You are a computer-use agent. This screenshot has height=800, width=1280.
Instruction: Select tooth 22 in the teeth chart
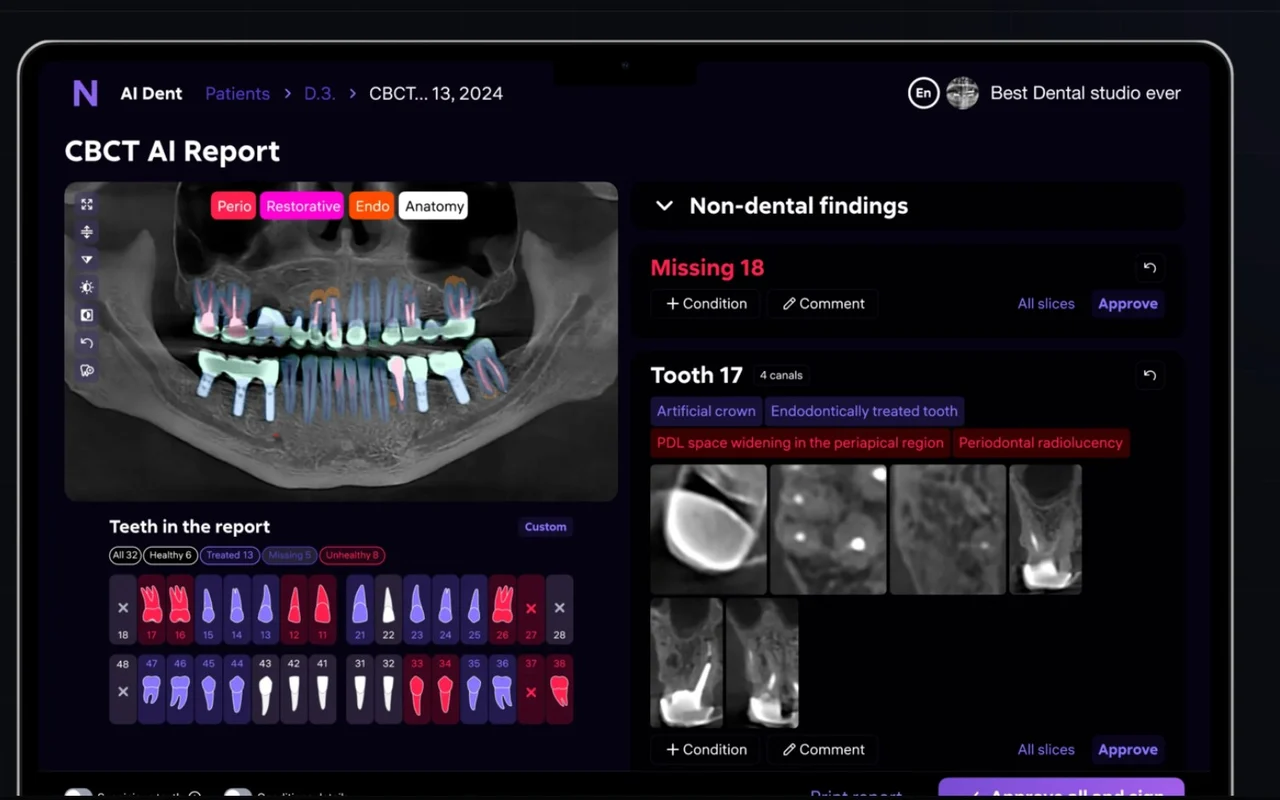388,609
